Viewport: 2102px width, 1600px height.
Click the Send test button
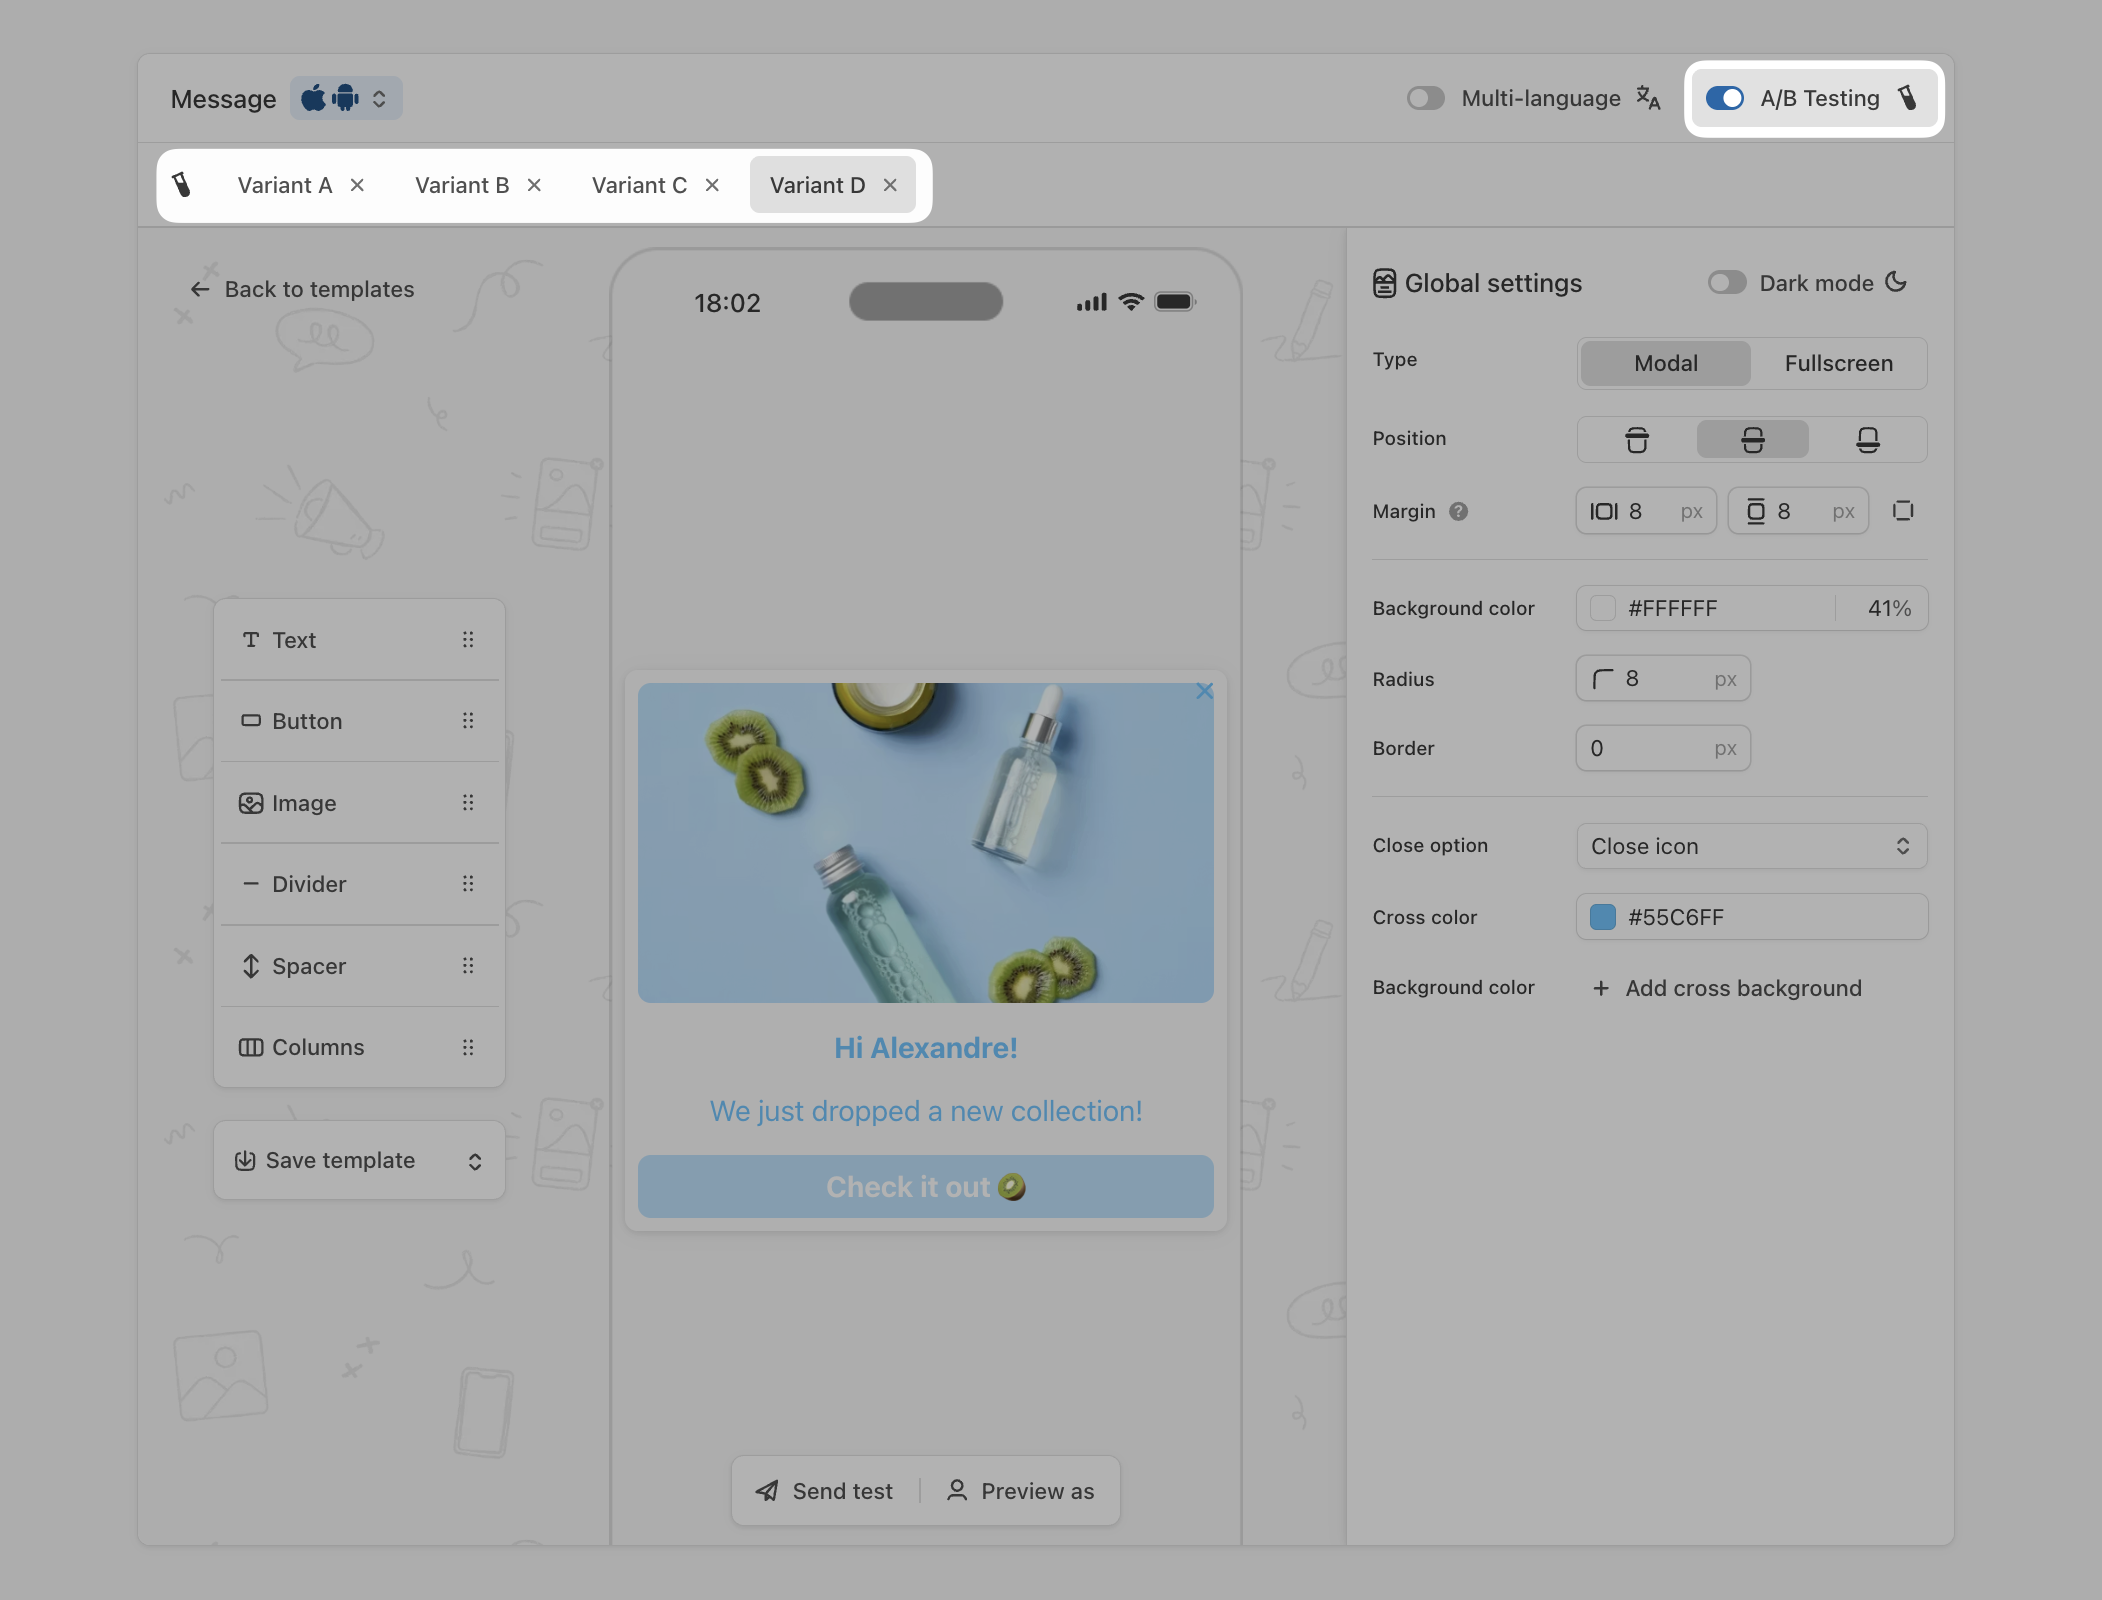(824, 1491)
